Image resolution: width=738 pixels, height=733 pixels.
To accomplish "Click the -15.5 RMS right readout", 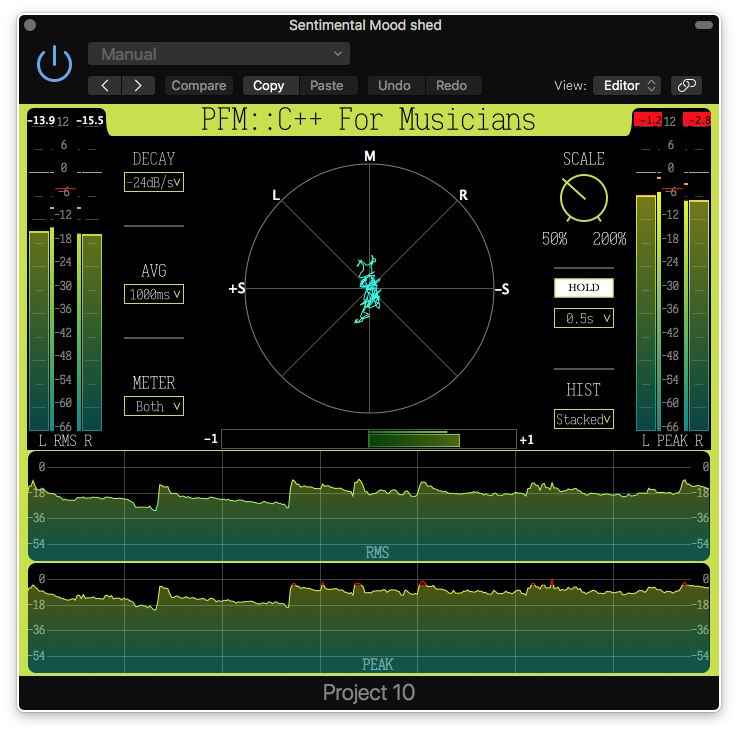I will [90, 121].
